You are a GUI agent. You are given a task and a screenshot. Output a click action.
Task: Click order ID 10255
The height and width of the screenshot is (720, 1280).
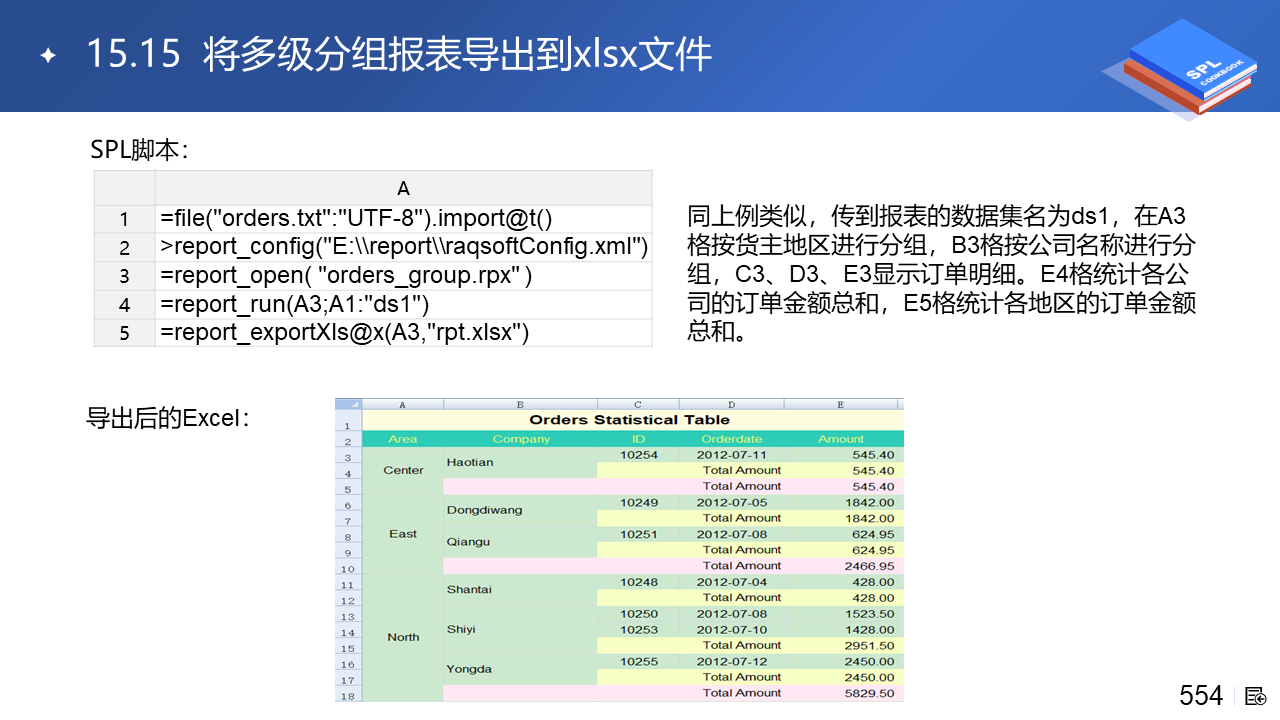(x=639, y=661)
